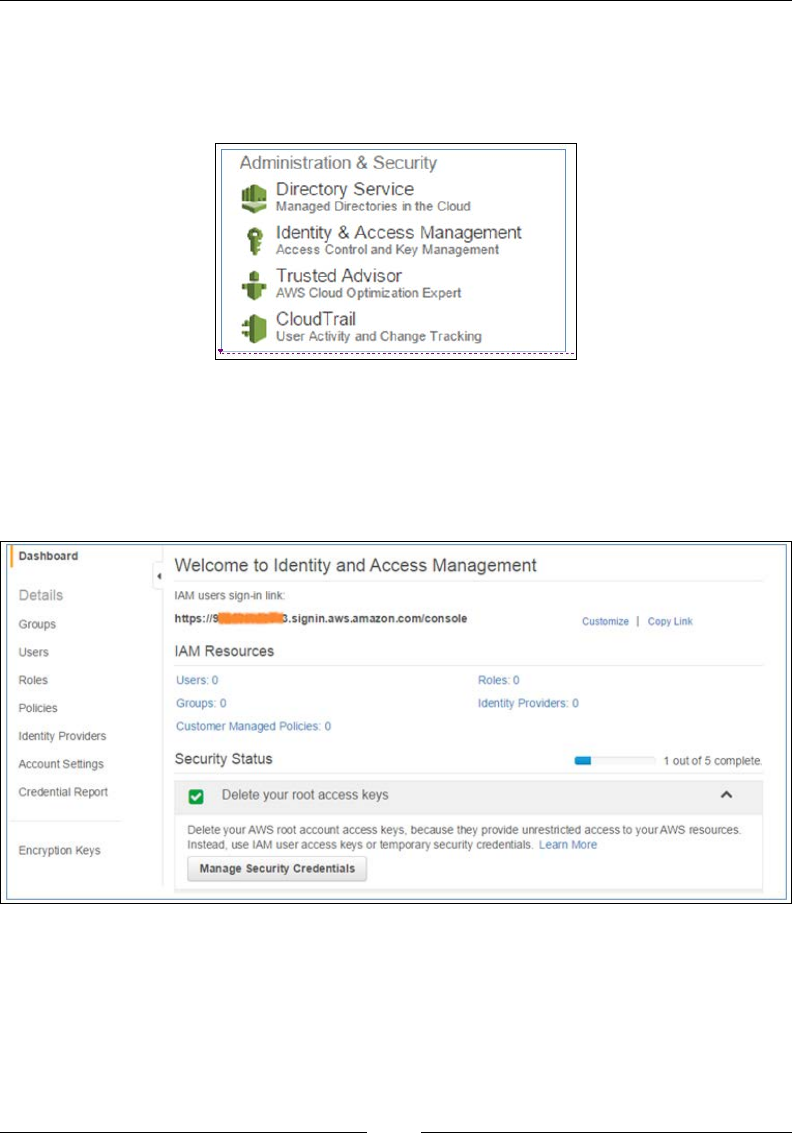Select Dashboard in the IAM sidebar
The width and height of the screenshot is (792, 1142).
[x=48, y=556]
